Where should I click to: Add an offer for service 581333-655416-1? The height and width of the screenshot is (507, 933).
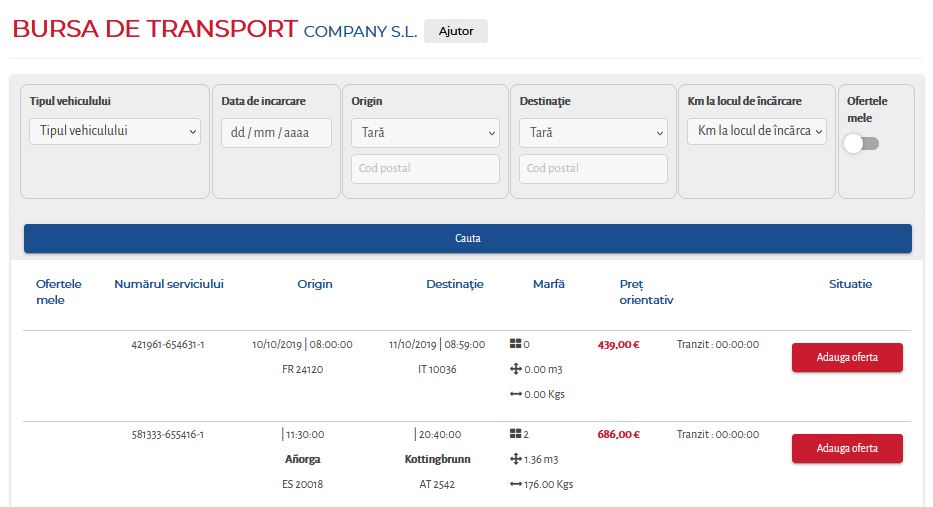(x=847, y=448)
